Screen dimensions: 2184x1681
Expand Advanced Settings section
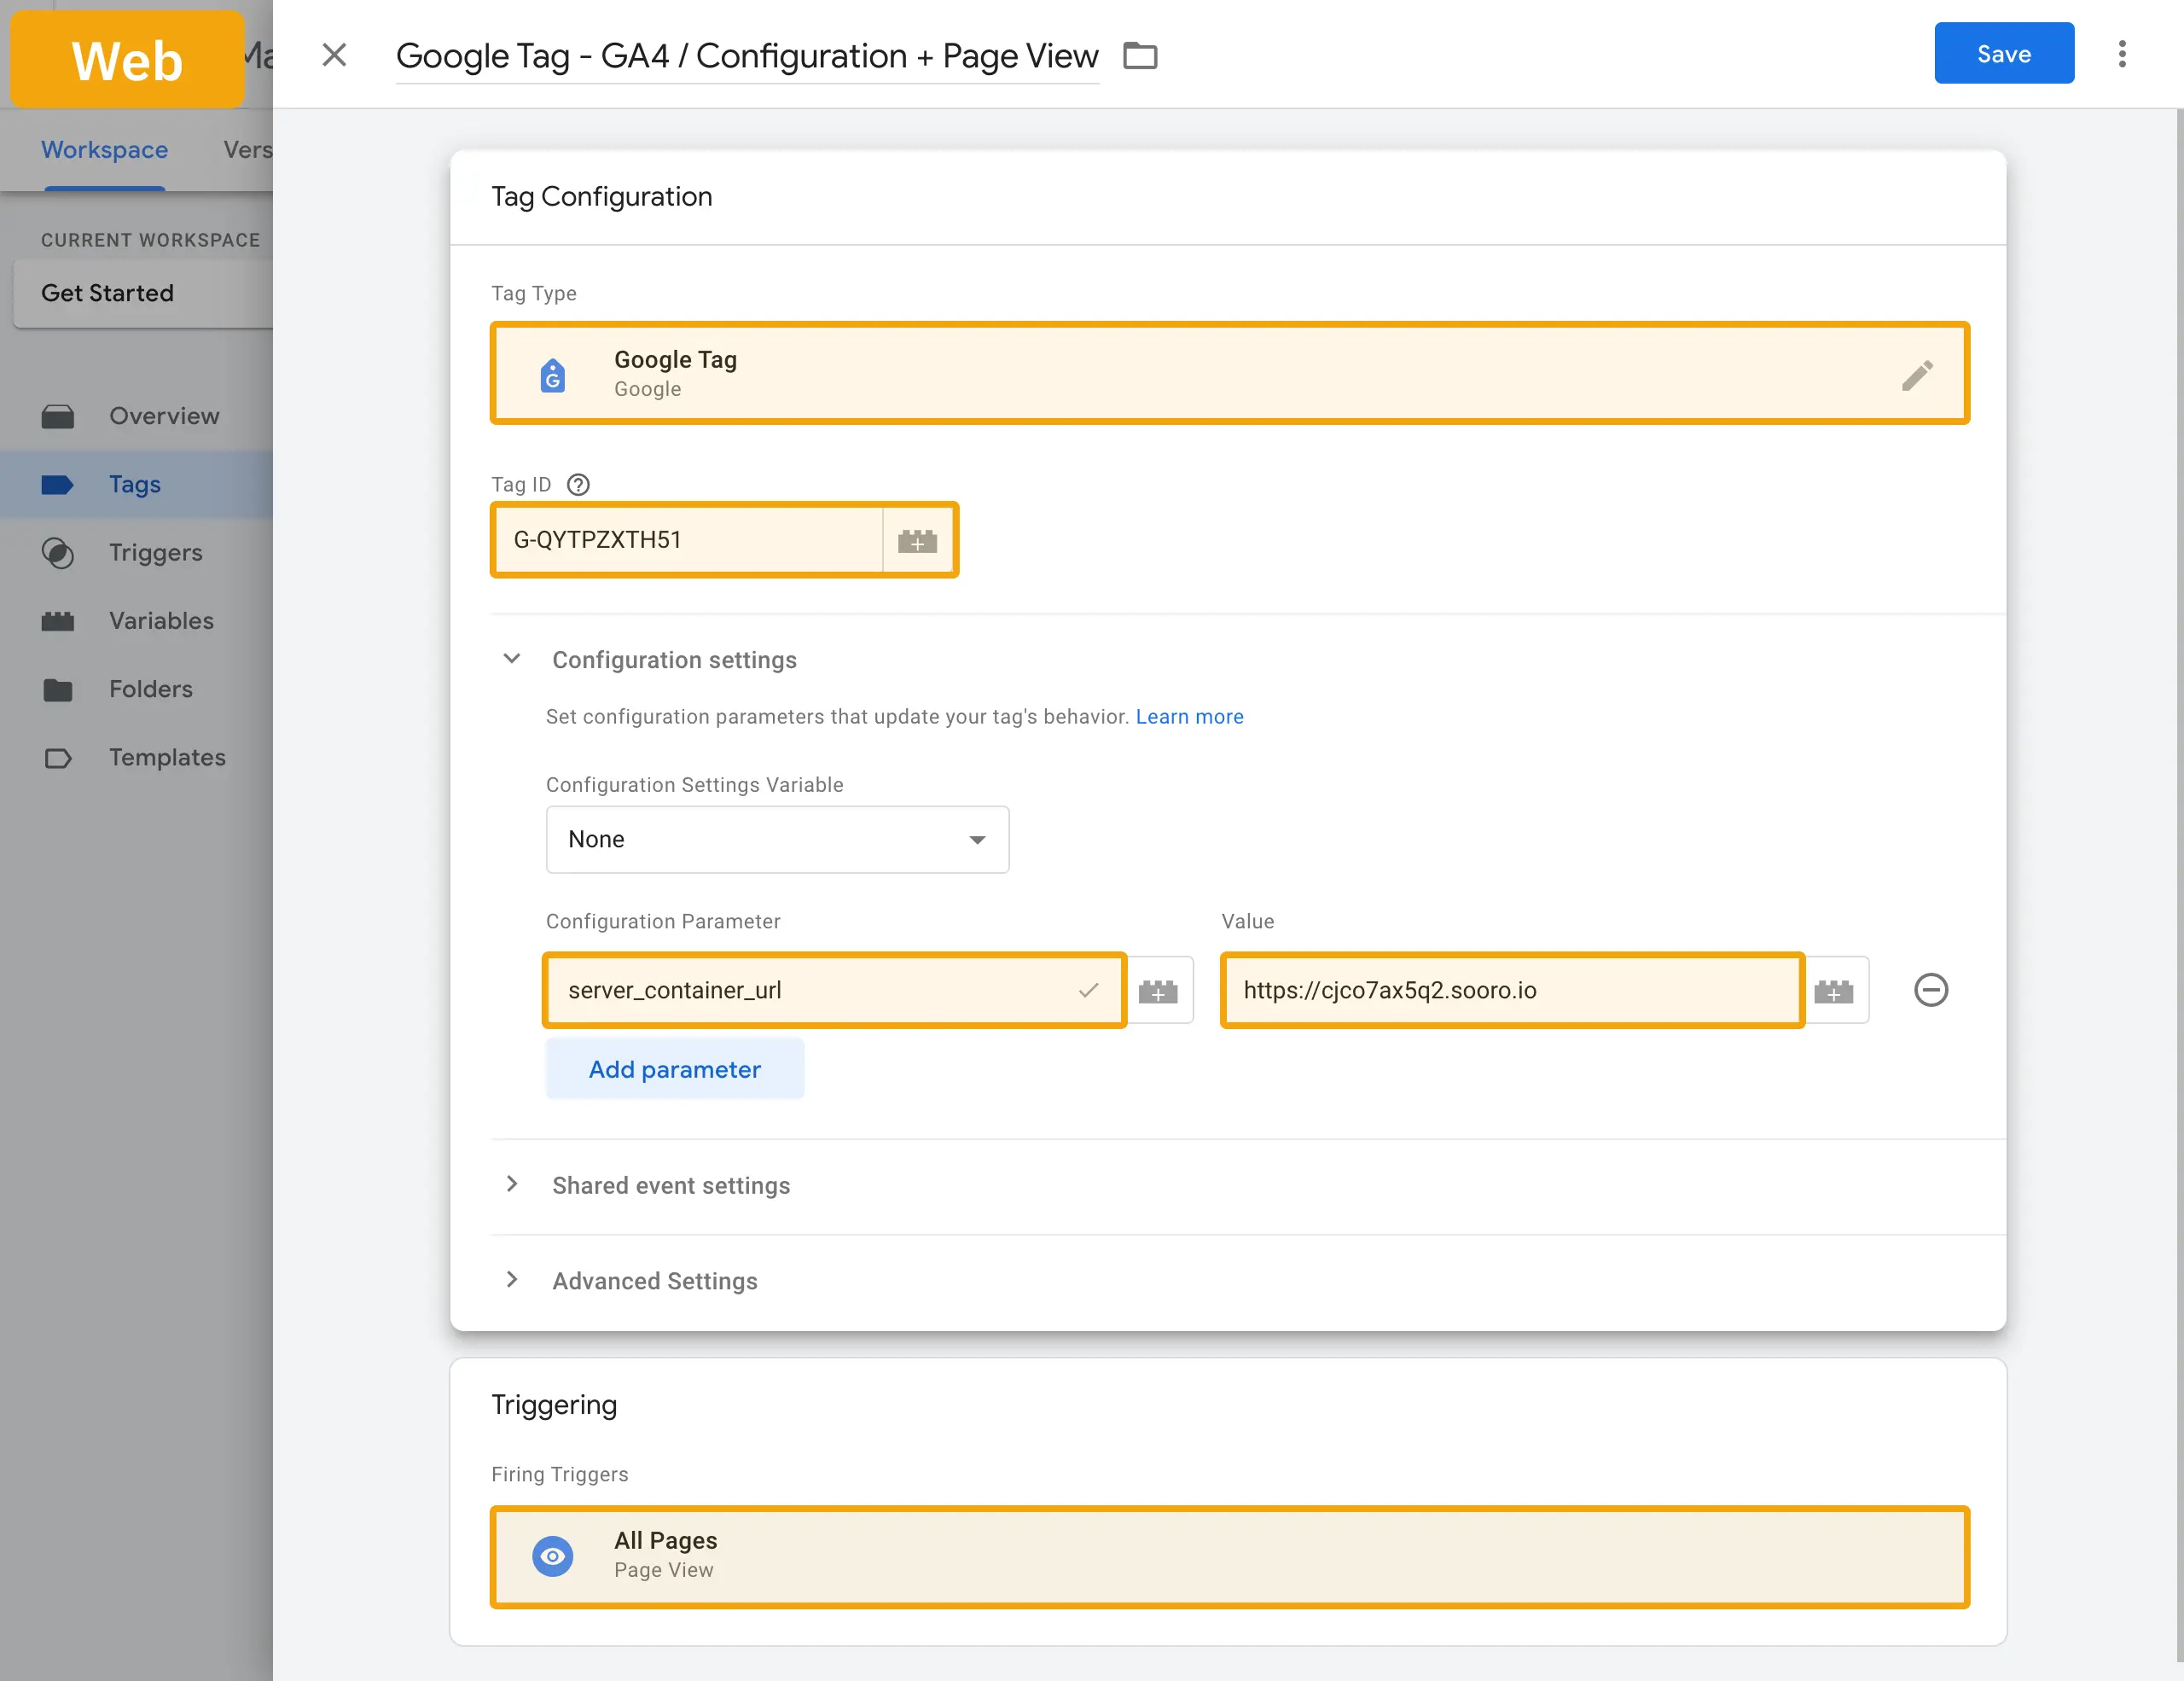click(511, 1280)
